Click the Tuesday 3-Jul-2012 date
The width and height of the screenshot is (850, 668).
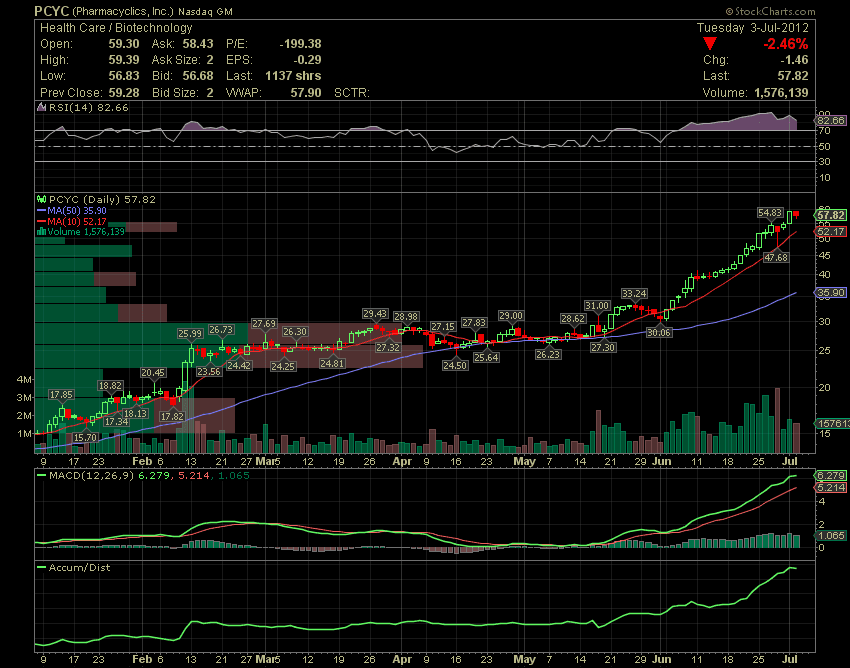752,28
